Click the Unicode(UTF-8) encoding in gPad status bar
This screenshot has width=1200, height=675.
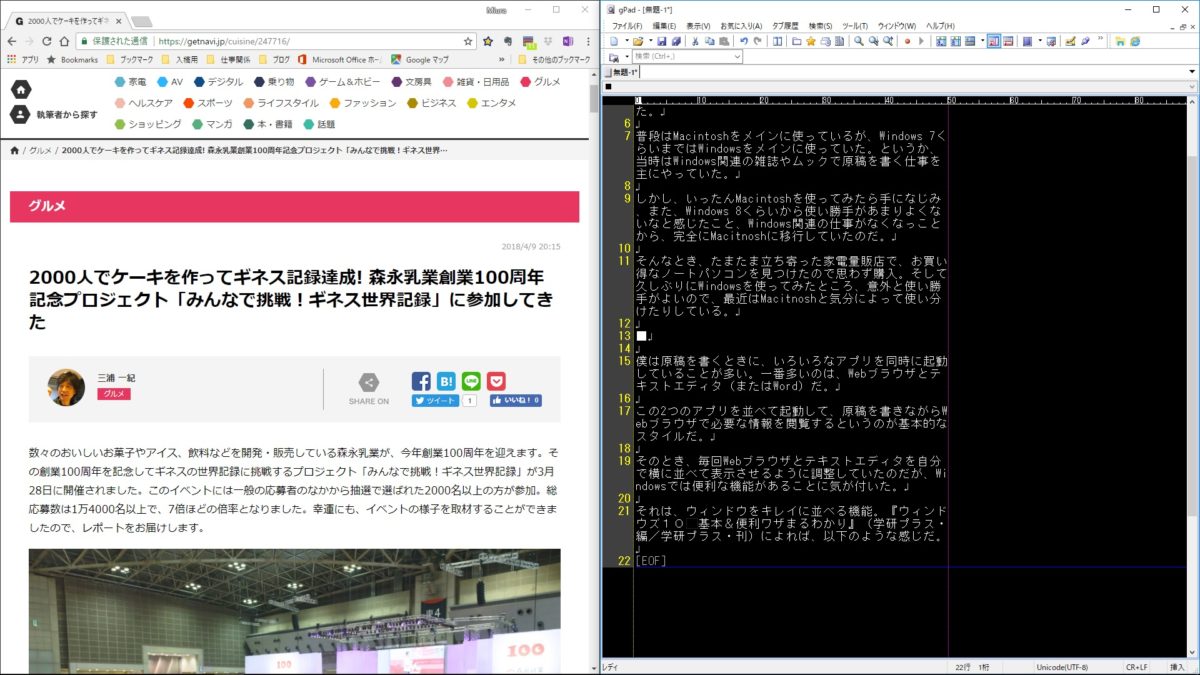click(1061, 667)
